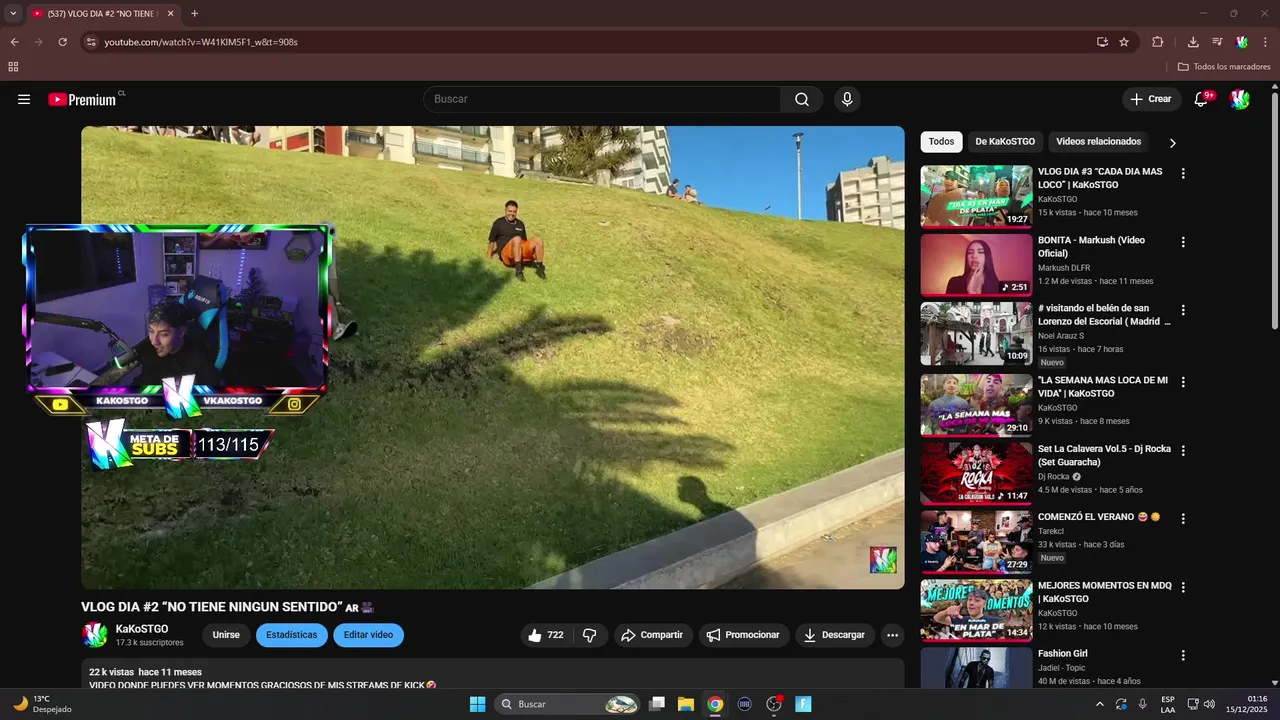
Task: Click the site info icon in address bar
Action: click(91, 42)
